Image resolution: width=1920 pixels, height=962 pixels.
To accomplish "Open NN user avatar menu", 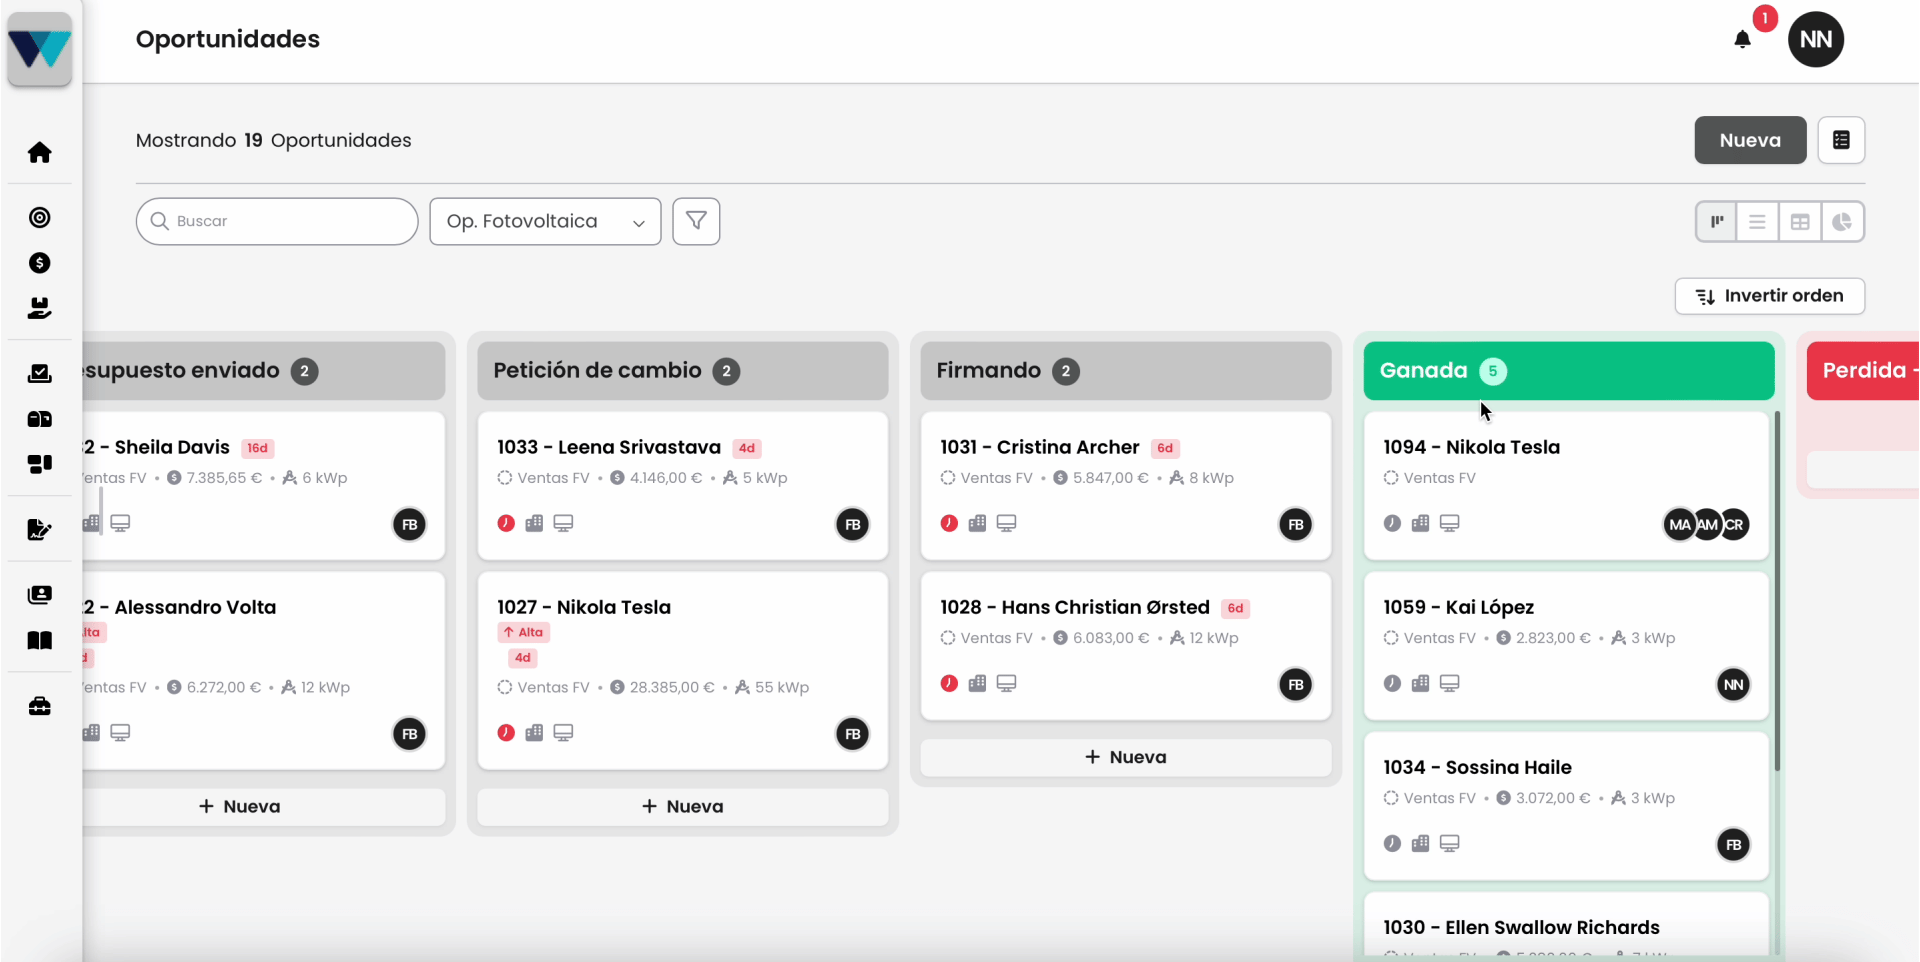I will (x=1816, y=39).
